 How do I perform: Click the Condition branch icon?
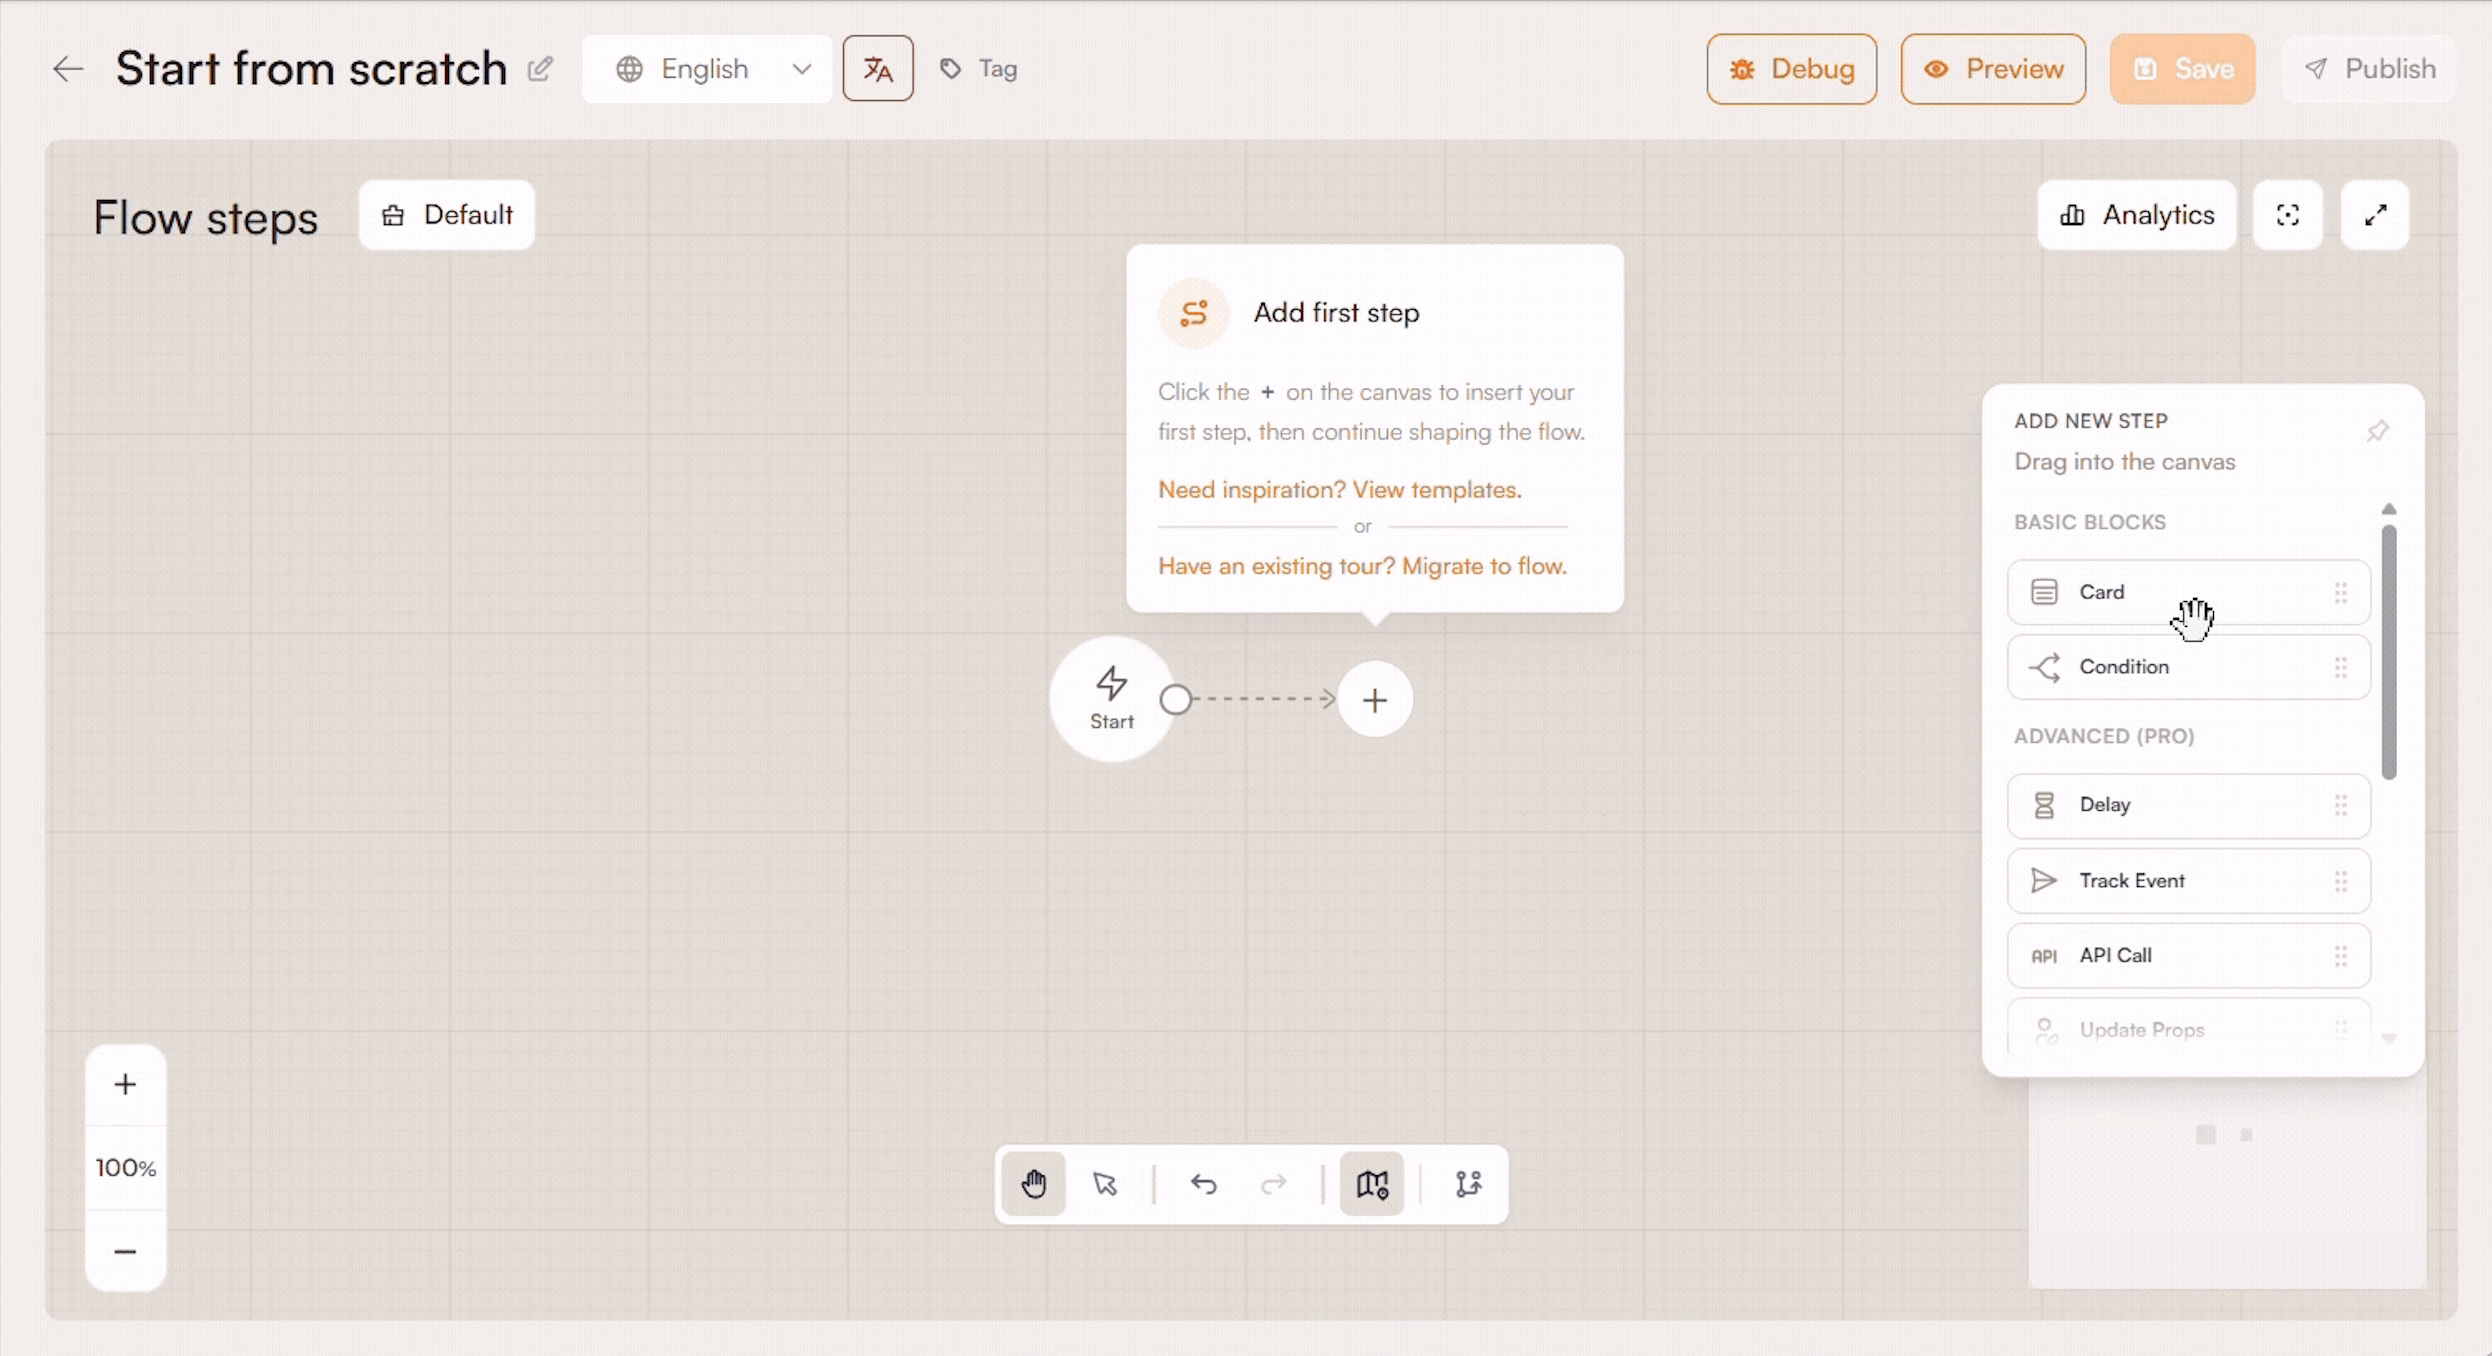pos(2043,667)
